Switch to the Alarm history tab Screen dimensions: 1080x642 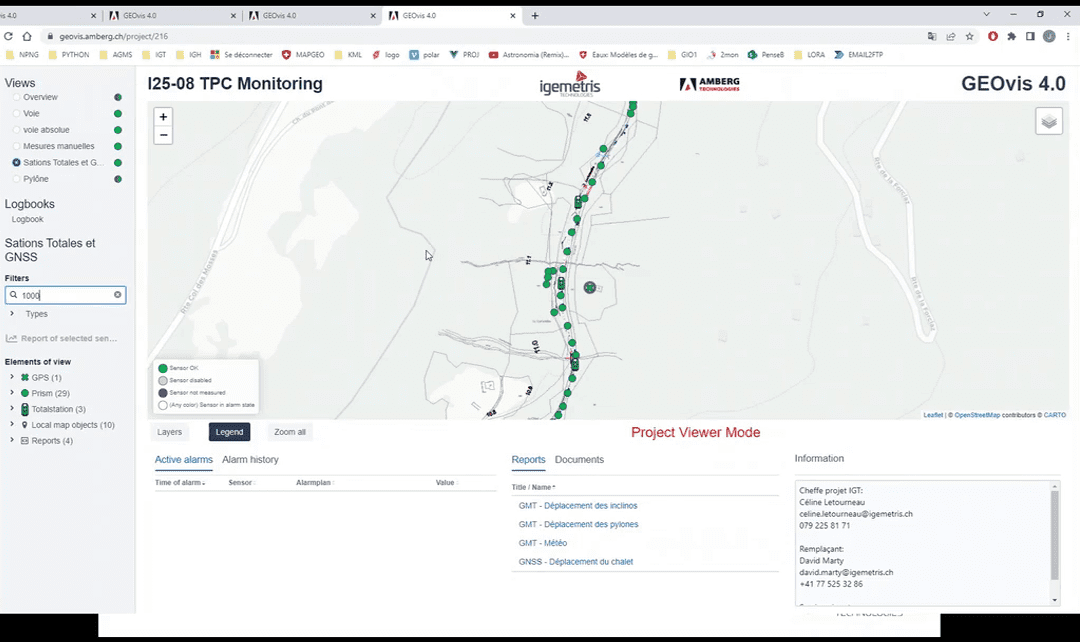pyautogui.click(x=250, y=460)
